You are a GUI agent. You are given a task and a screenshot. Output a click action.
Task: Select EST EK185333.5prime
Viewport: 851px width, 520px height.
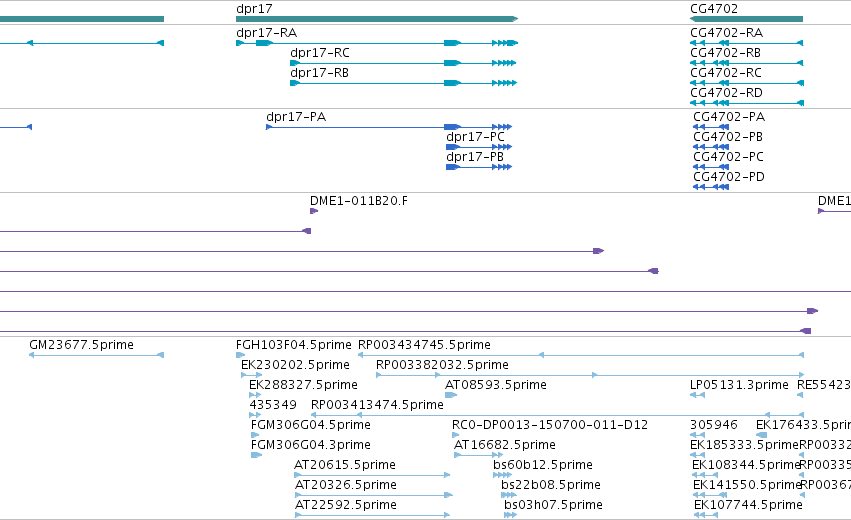744,445
